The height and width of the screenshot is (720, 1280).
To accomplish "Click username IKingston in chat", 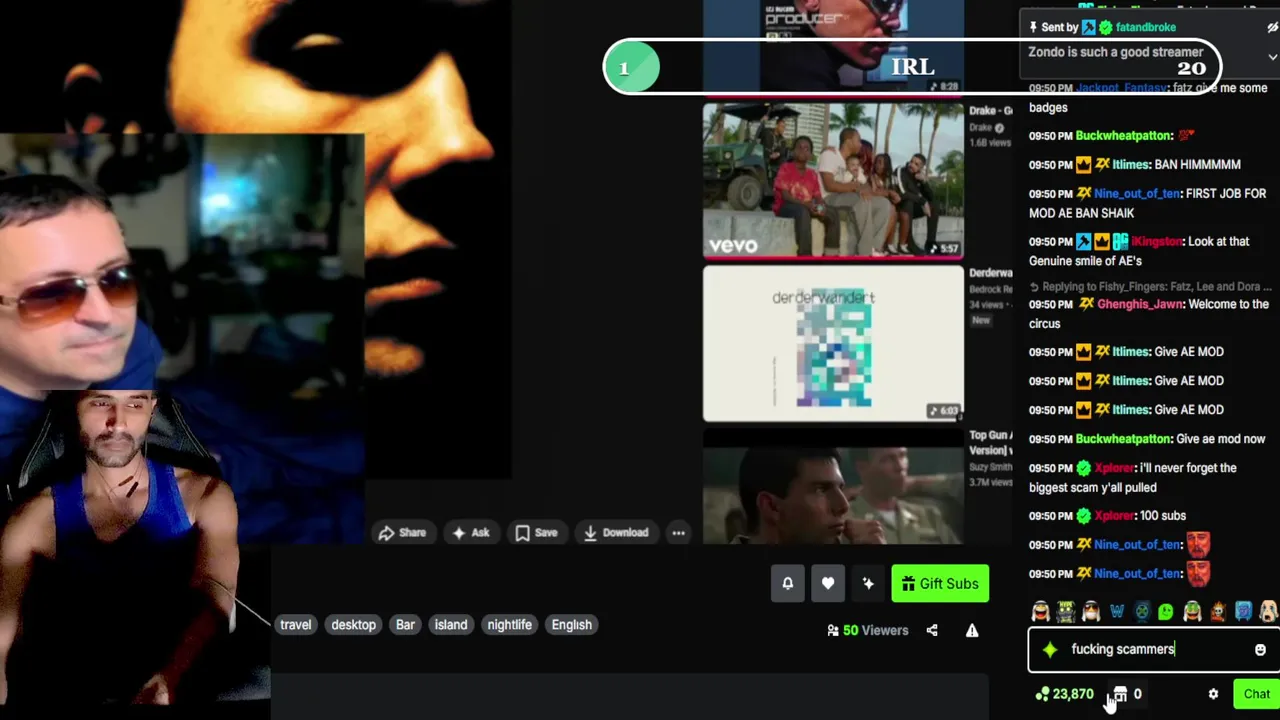I will pos(1158,242).
